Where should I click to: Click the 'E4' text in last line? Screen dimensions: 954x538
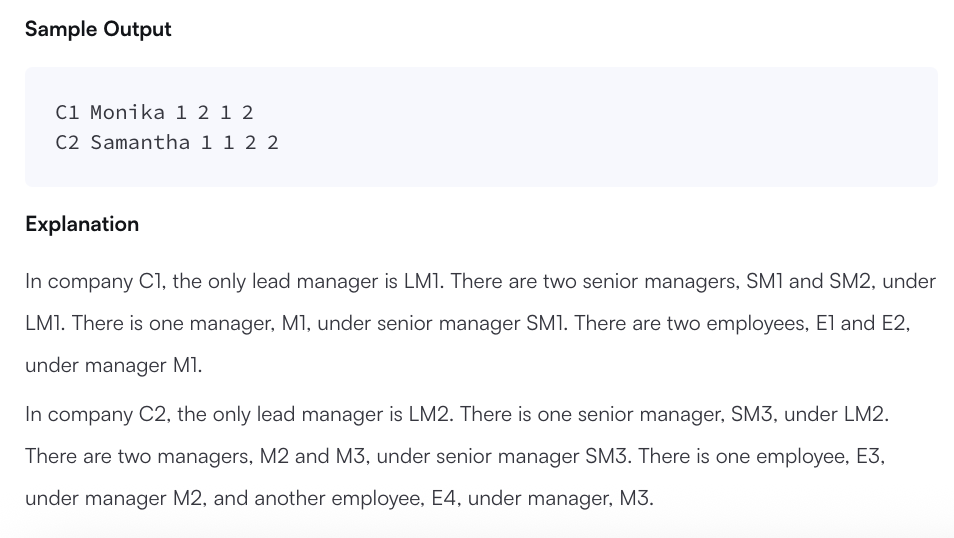pyautogui.click(x=444, y=498)
